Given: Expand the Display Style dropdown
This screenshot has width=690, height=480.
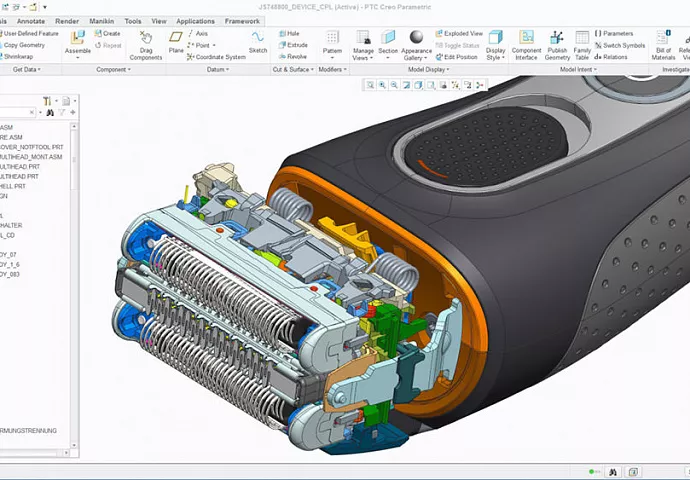Looking at the screenshot, I should click(495, 57).
